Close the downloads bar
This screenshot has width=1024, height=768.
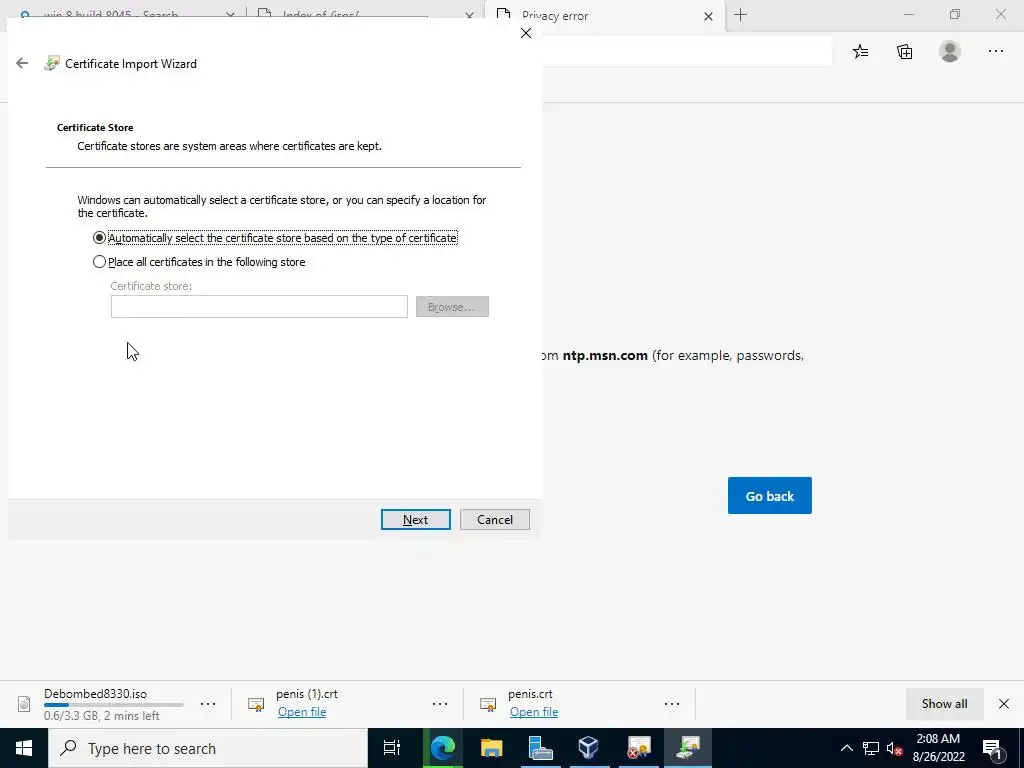(x=1004, y=704)
